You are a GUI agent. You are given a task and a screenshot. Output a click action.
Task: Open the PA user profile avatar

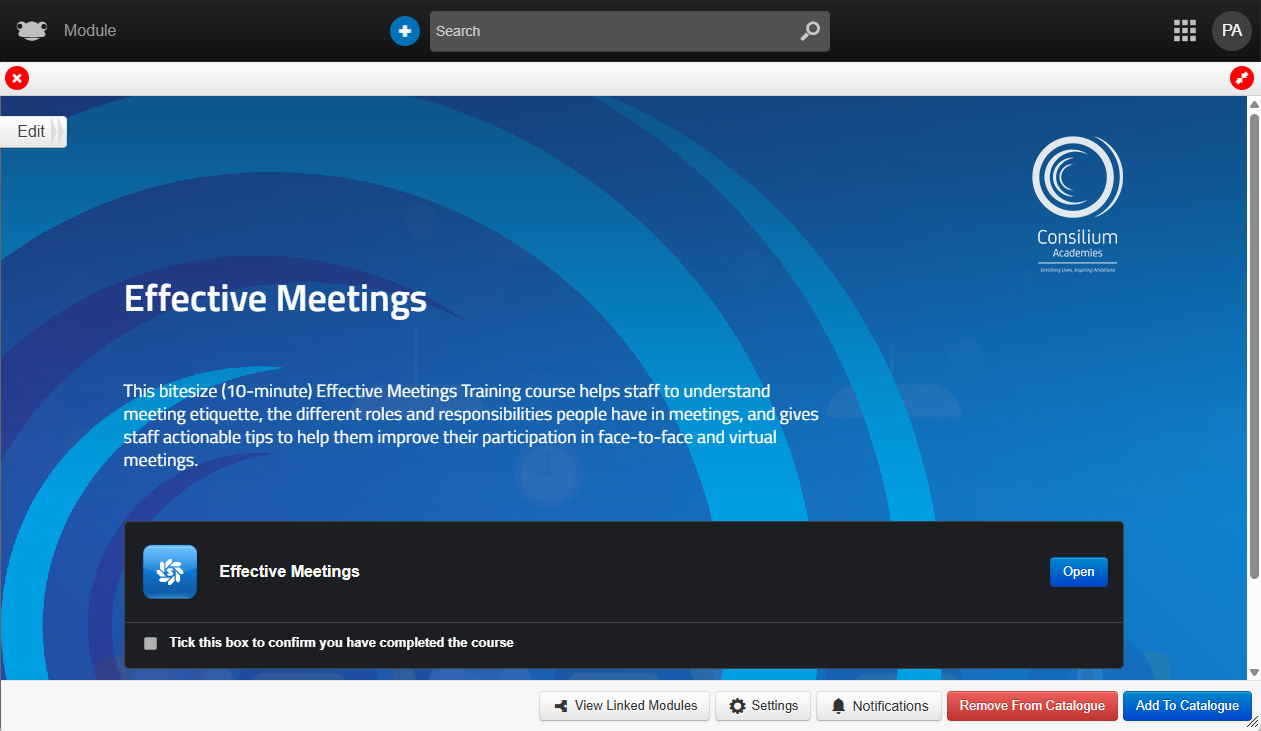(x=1231, y=31)
